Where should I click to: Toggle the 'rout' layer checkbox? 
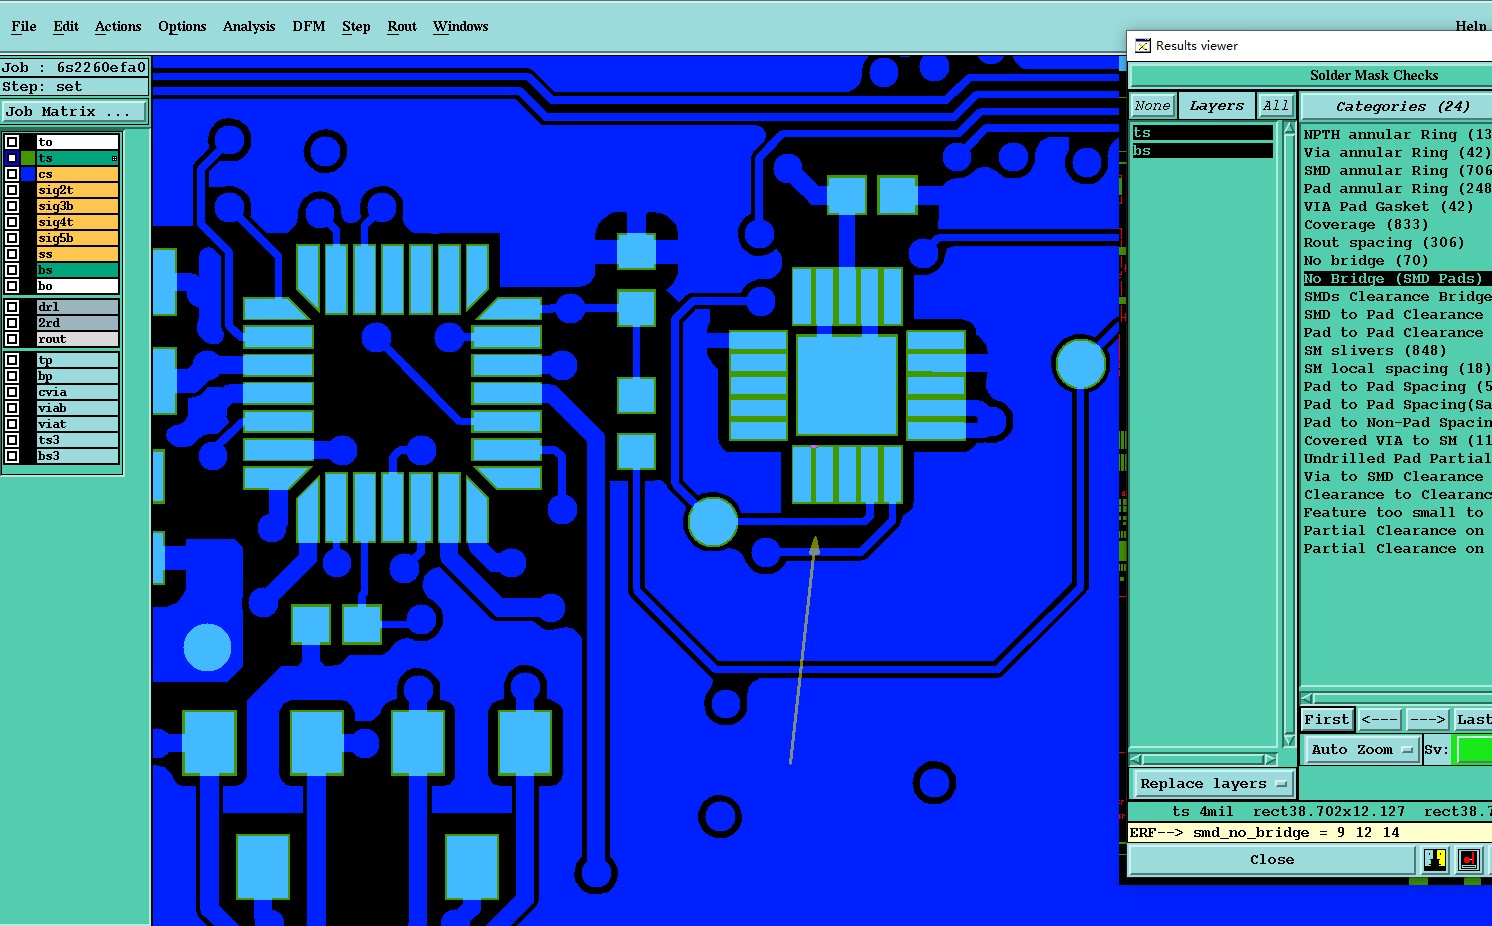pos(12,339)
